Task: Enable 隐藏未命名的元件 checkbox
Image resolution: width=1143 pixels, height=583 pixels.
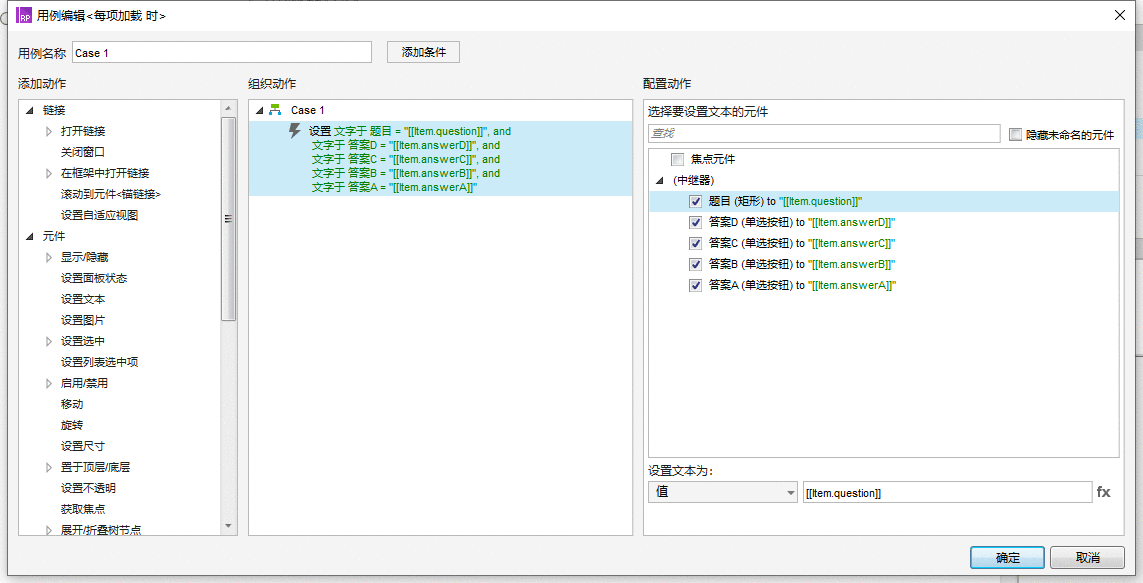Action: [x=1015, y=134]
